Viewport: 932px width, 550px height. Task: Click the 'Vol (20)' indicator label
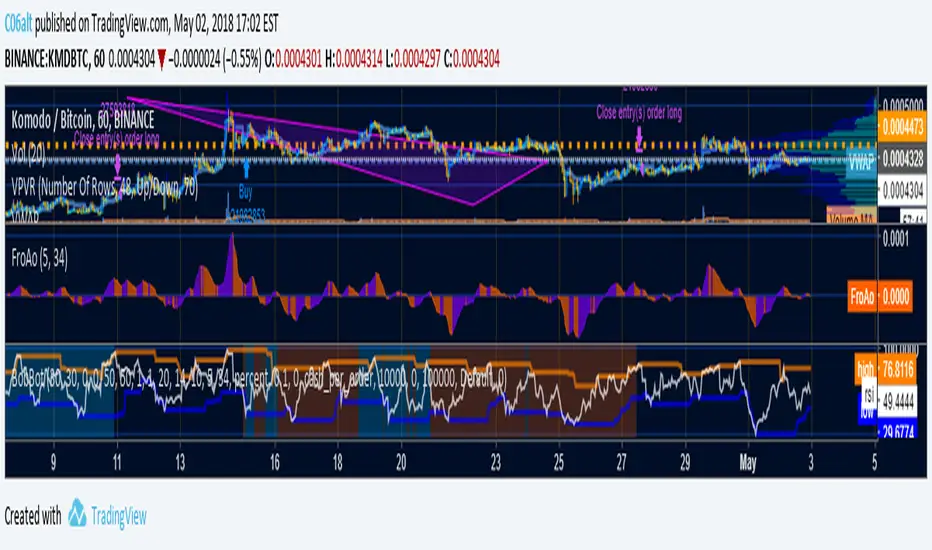[29, 155]
